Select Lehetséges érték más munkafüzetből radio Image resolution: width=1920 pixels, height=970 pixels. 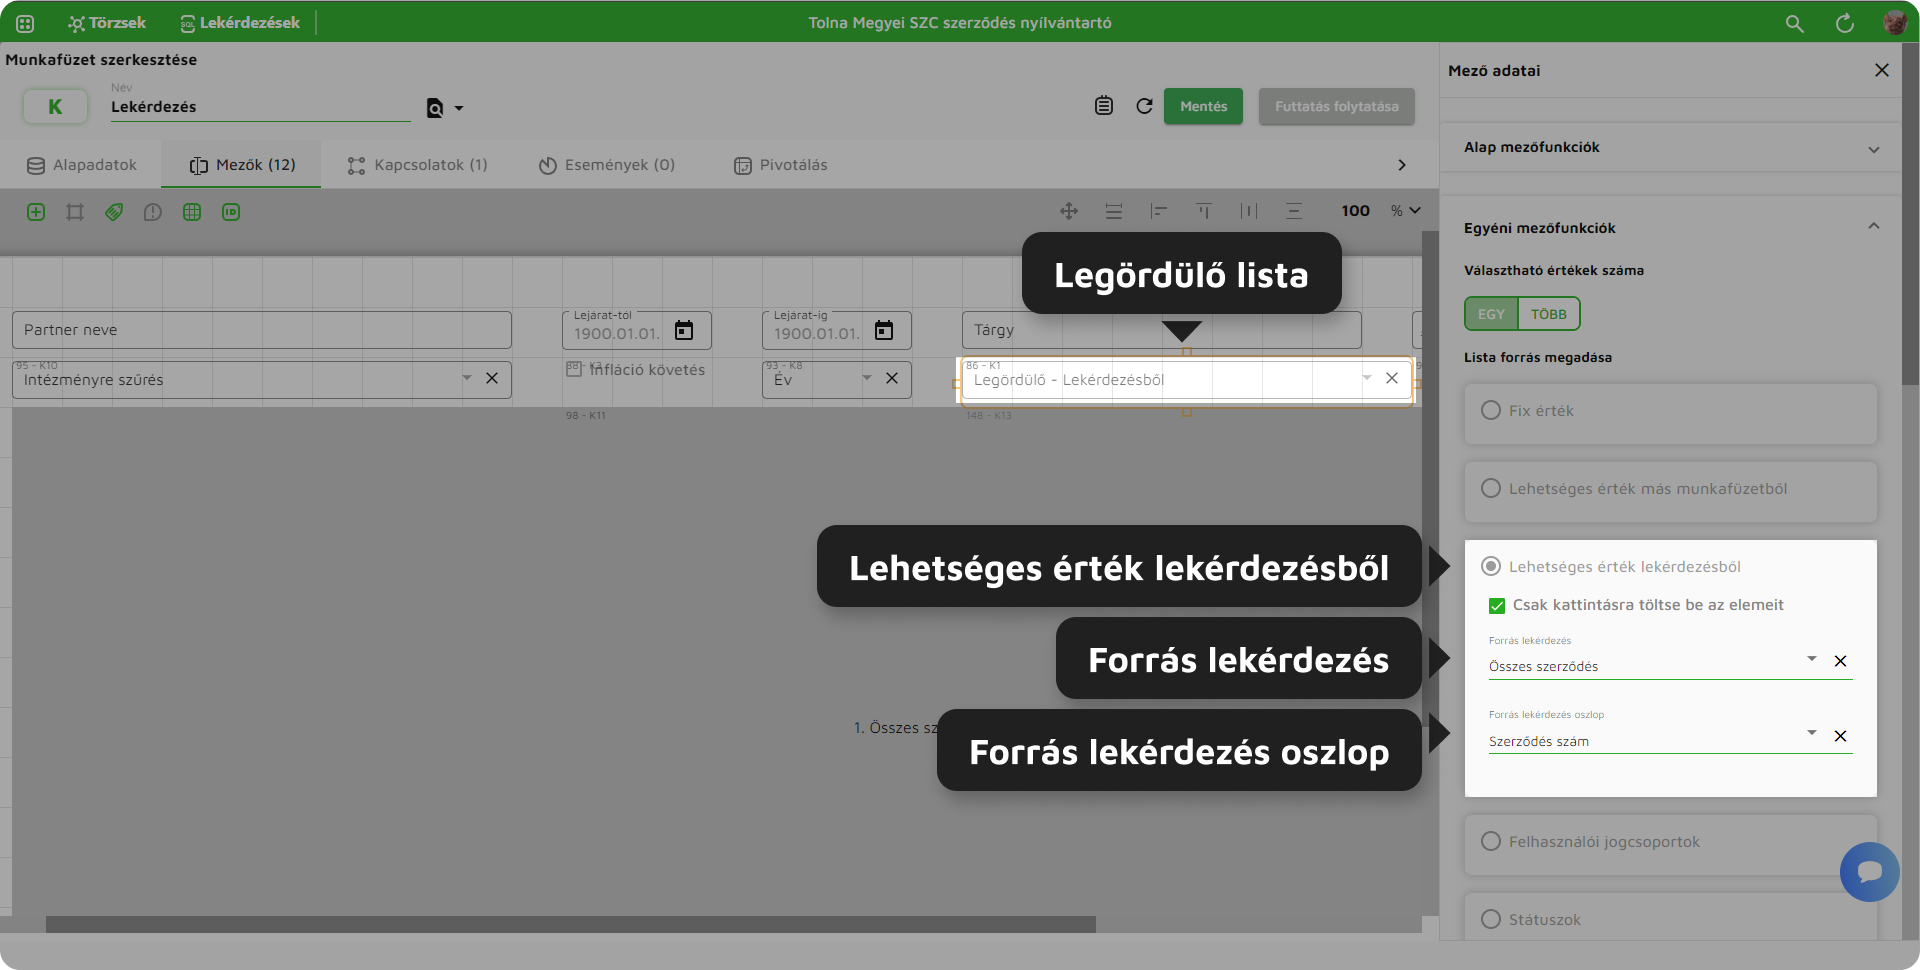tap(1491, 488)
